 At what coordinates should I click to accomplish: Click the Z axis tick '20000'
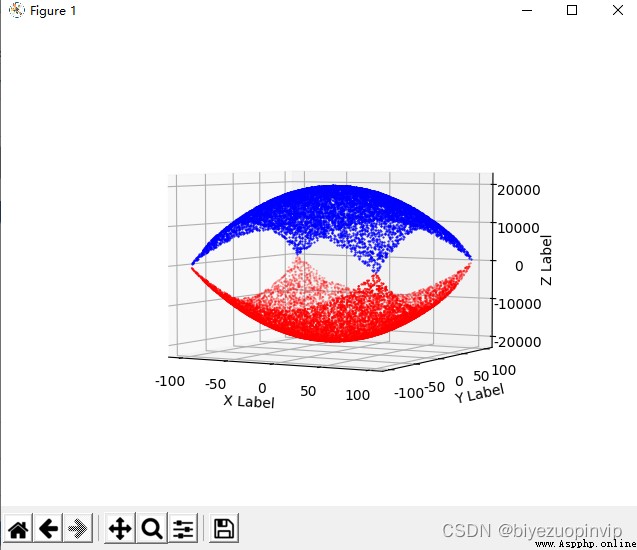(519, 190)
